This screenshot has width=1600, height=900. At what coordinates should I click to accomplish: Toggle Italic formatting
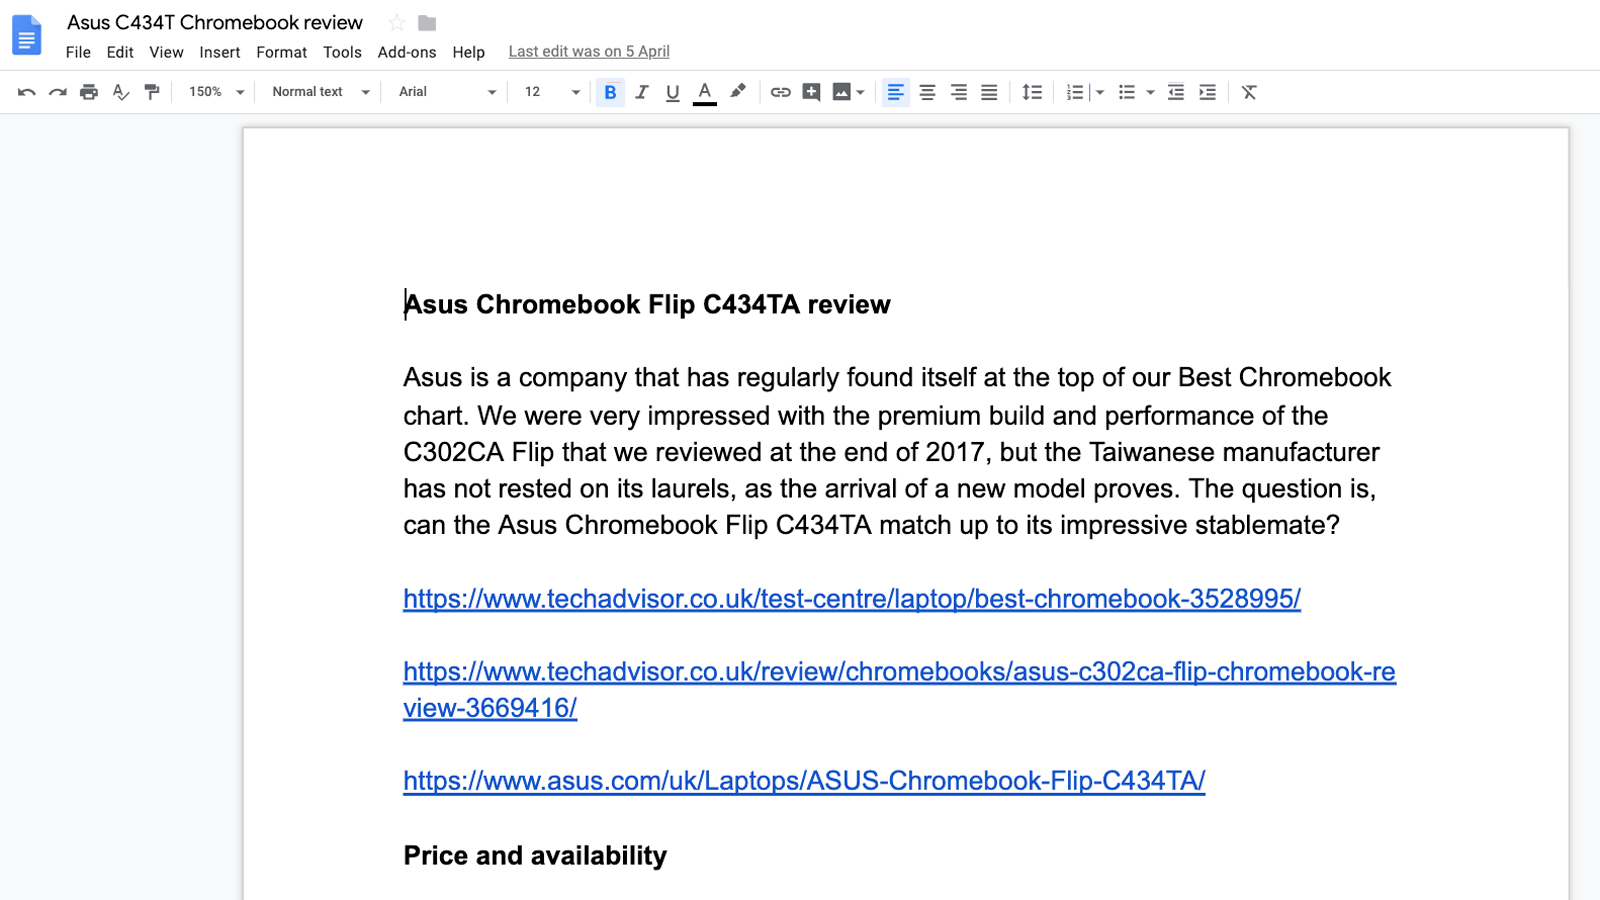click(642, 92)
